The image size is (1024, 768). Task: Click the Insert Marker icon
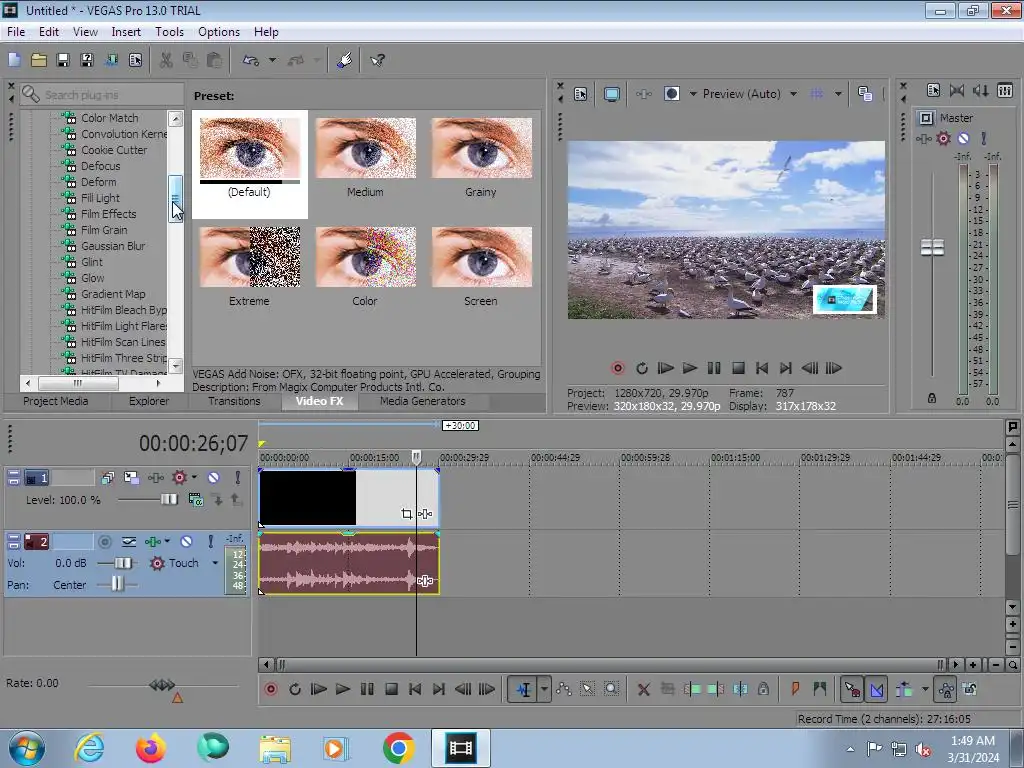[795, 689]
